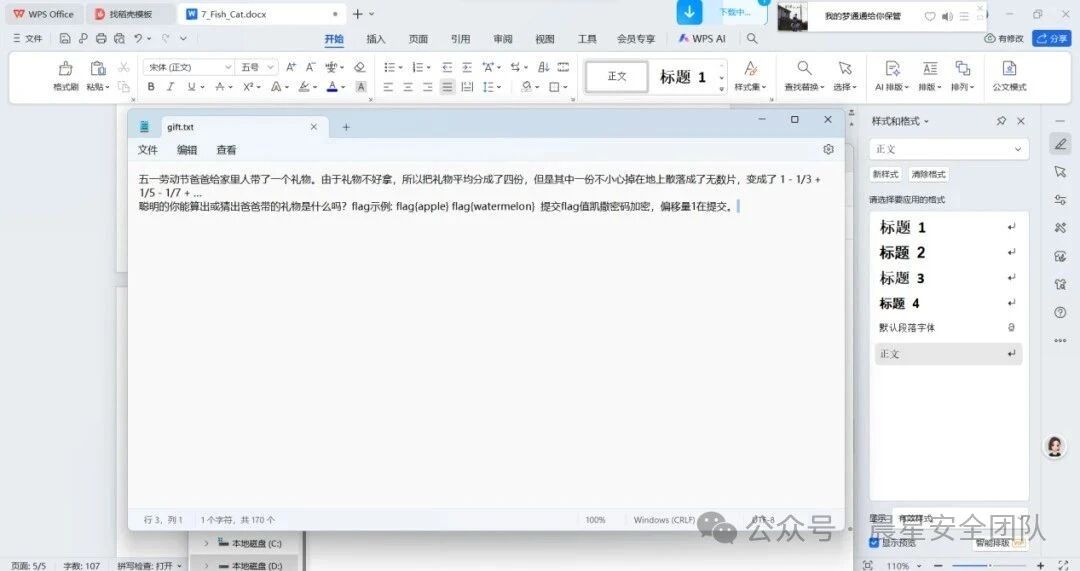Switch to the 插入 ribbon tab
Screen dimensions: 1080x571
point(376,39)
